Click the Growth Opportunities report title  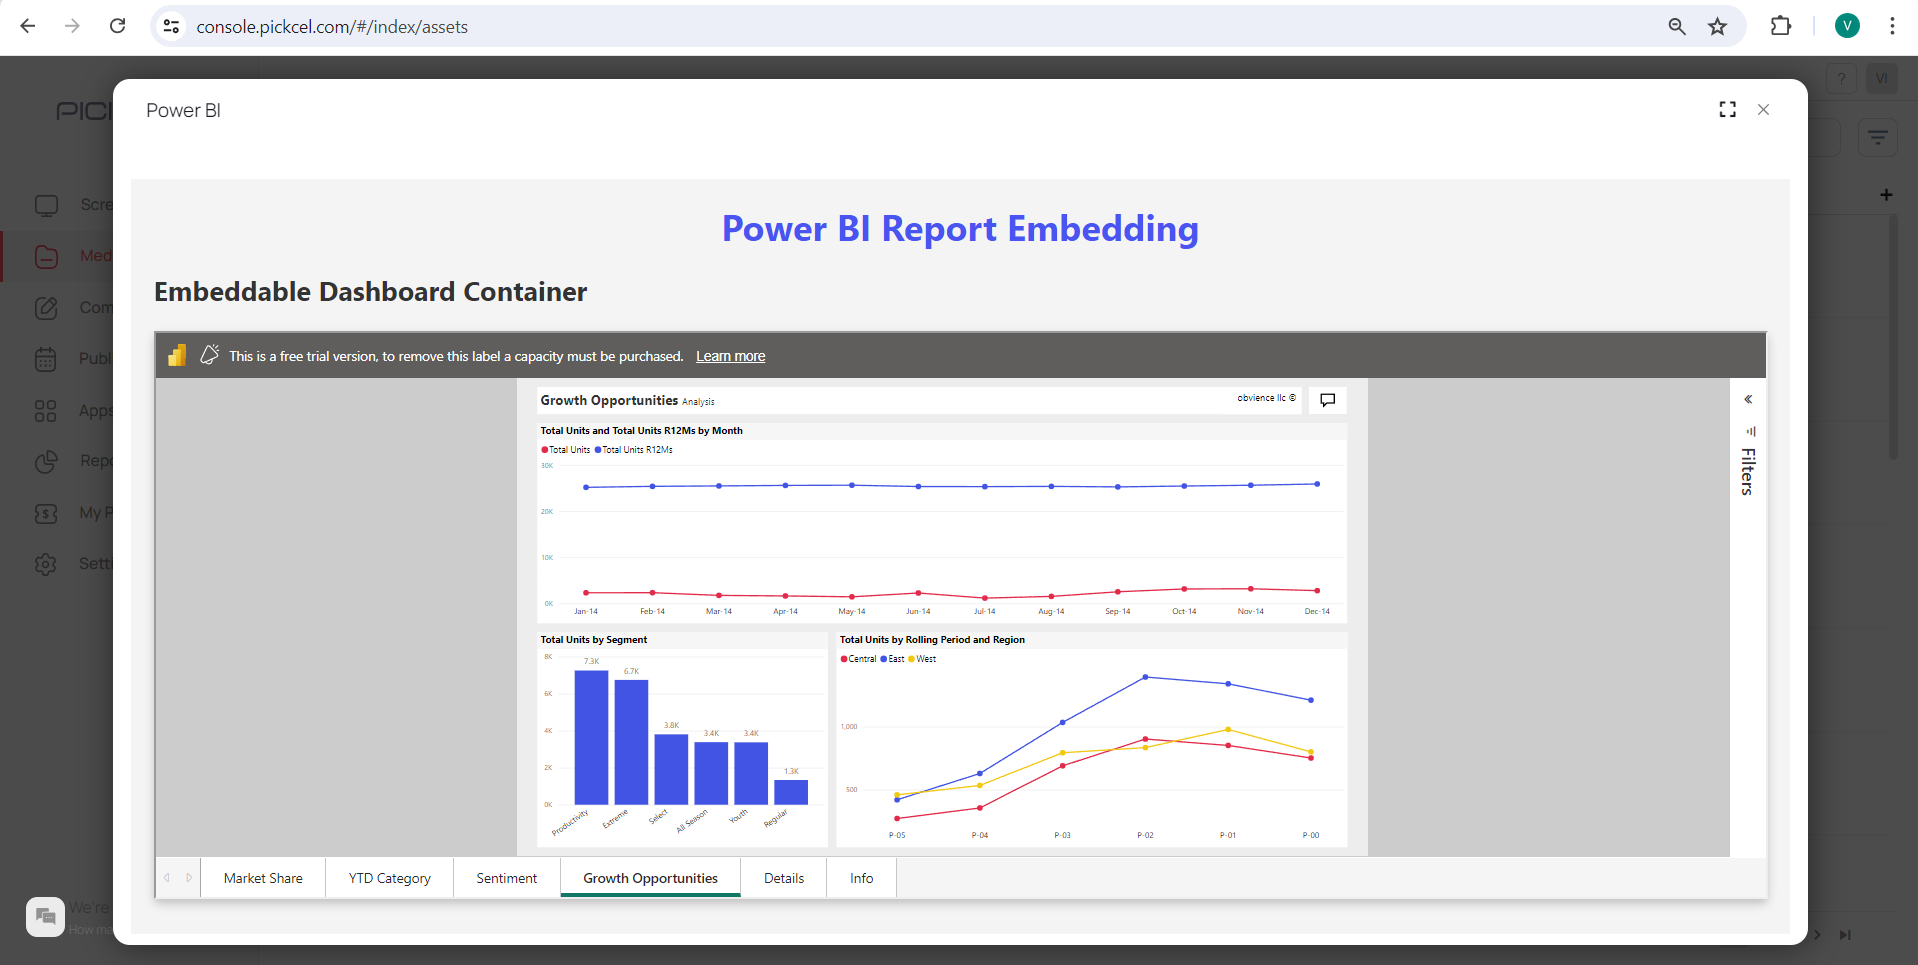[609, 400]
